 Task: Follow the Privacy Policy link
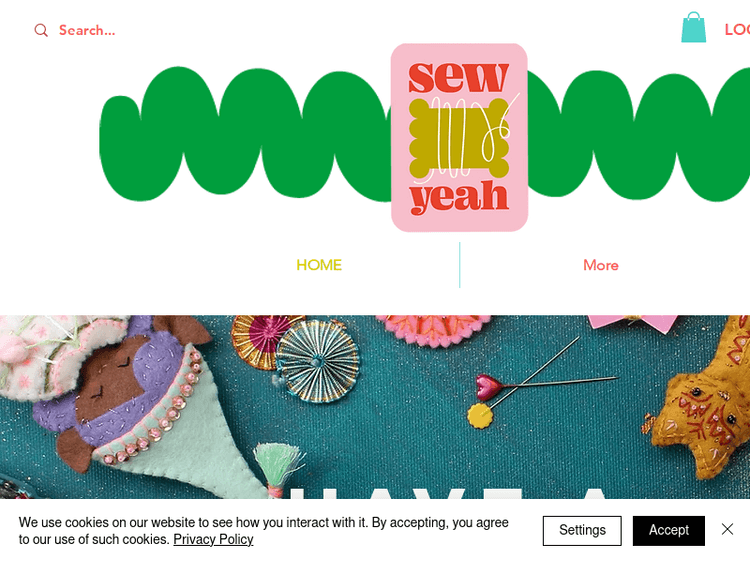tap(213, 539)
